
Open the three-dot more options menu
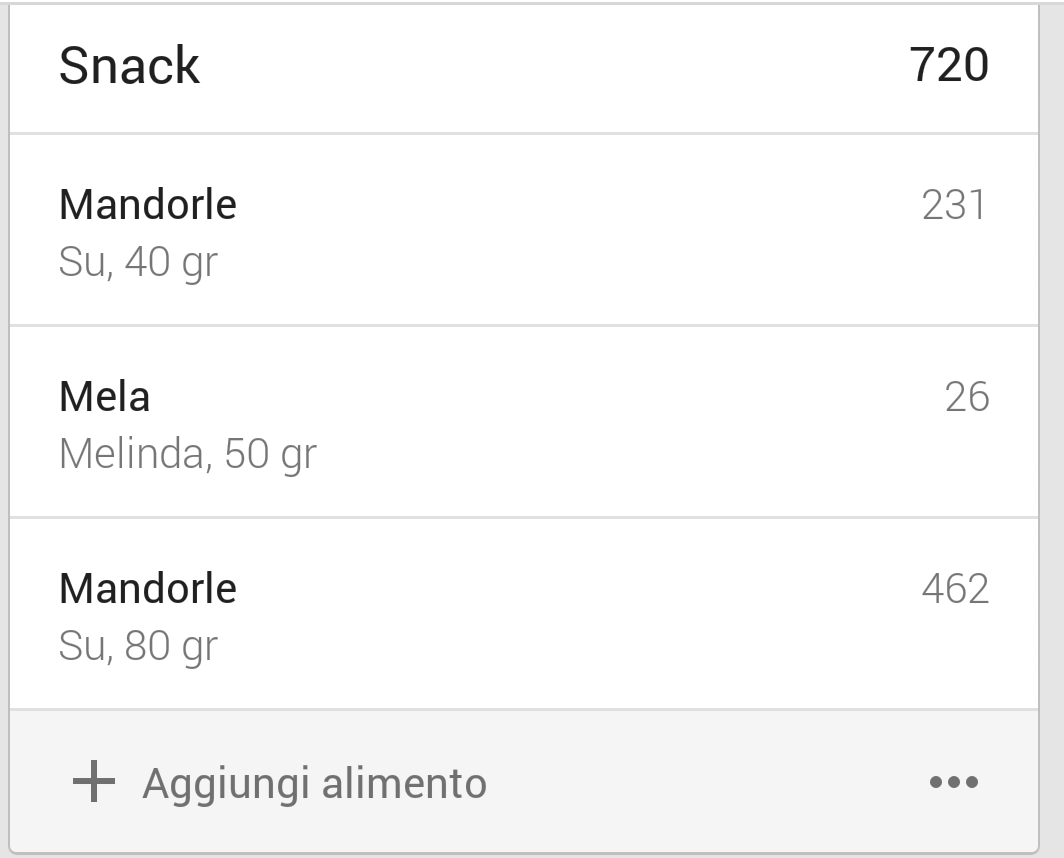click(953, 782)
